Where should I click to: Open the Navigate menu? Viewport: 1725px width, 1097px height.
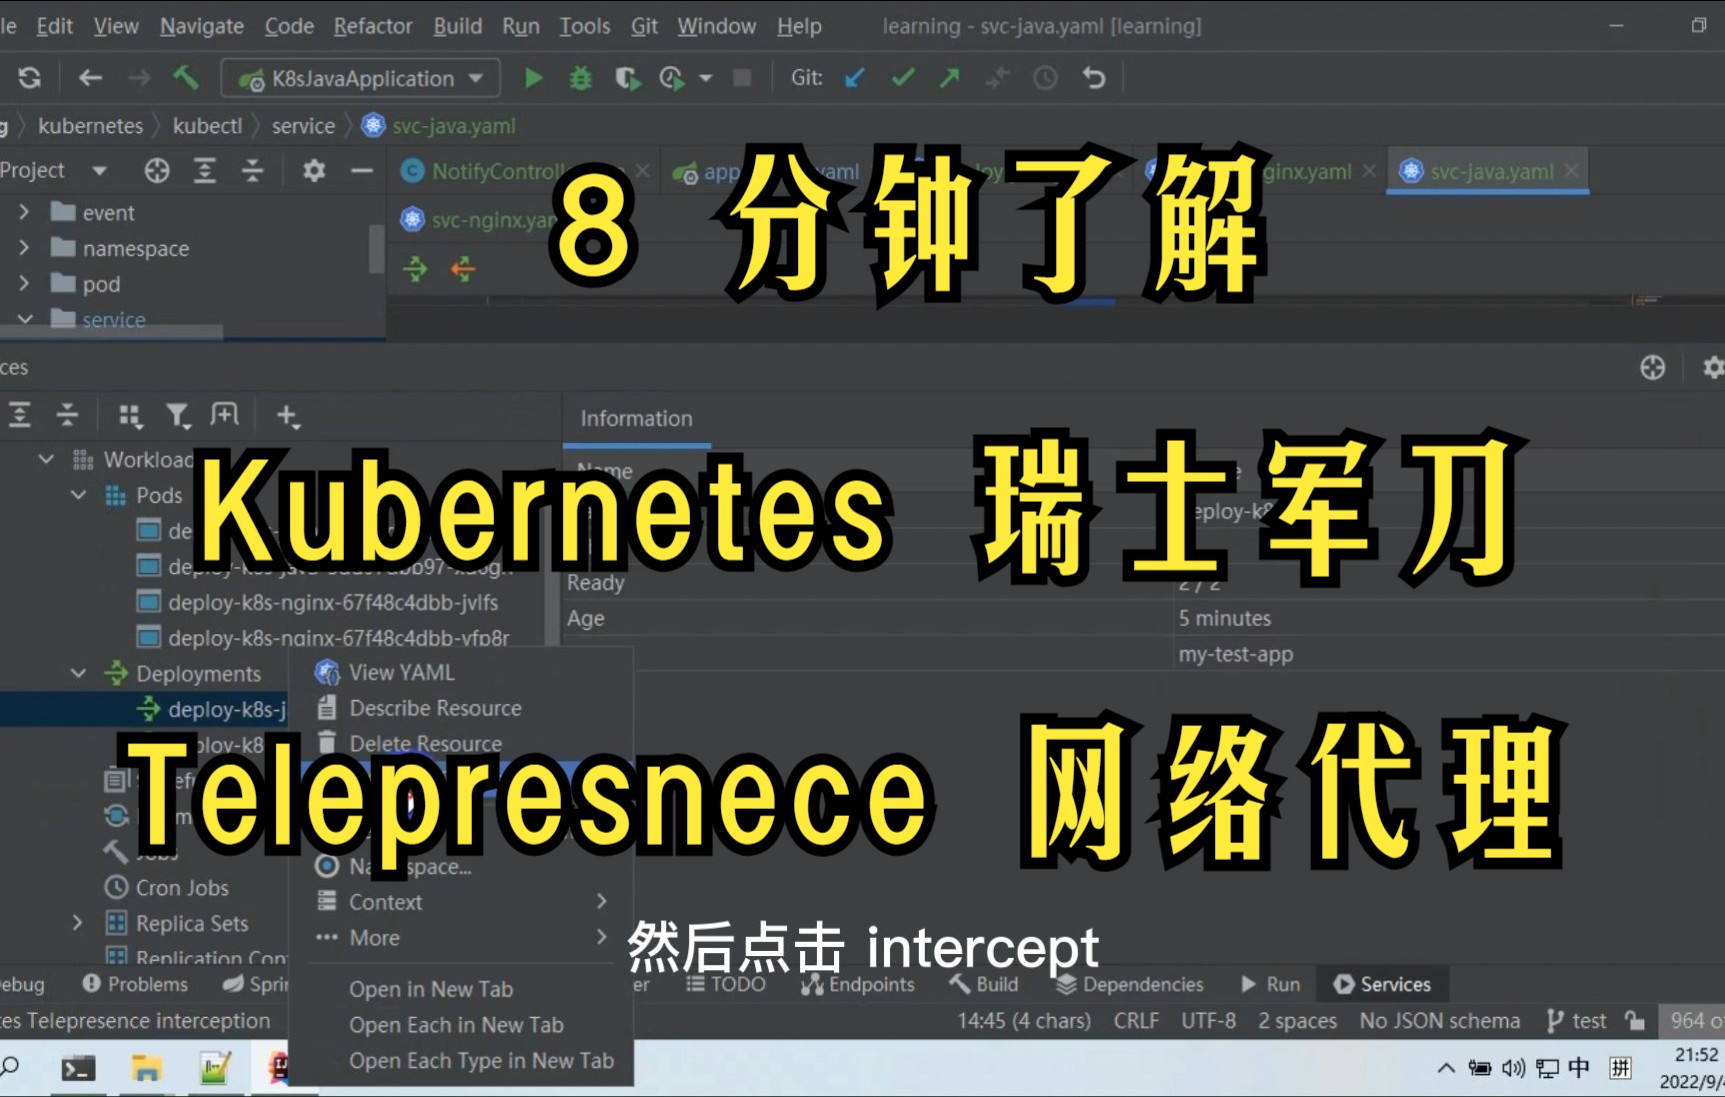coord(202,26)
